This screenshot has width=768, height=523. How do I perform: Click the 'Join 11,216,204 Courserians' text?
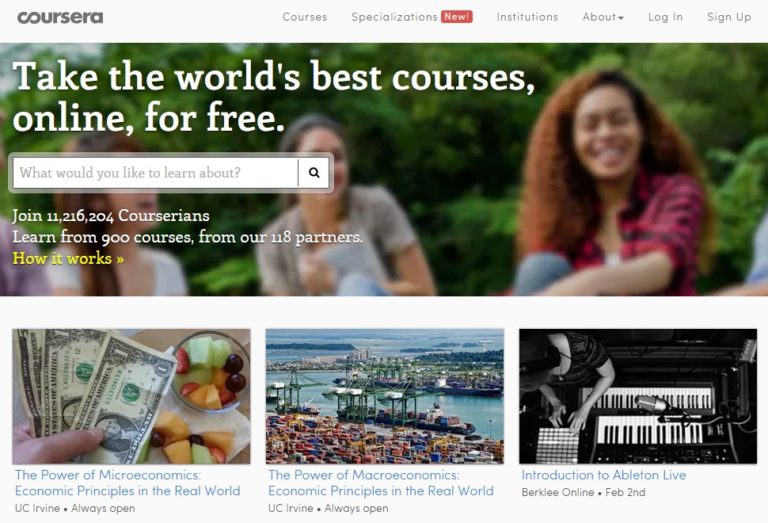pos(111,215)
